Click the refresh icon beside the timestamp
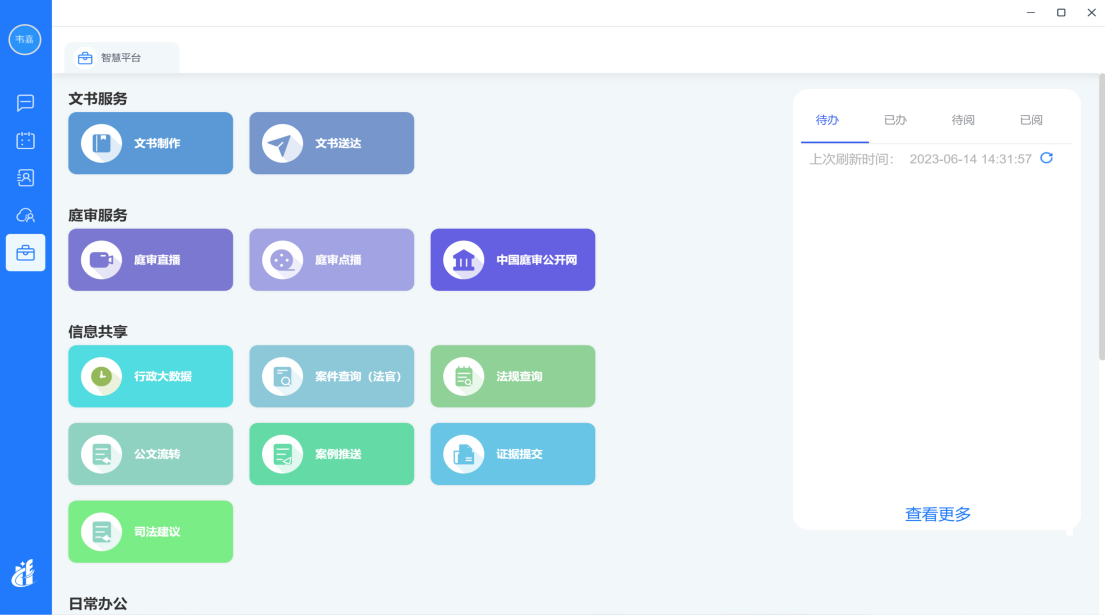The height and width of the screenshot is (615, 1105). pos(1047,158)
